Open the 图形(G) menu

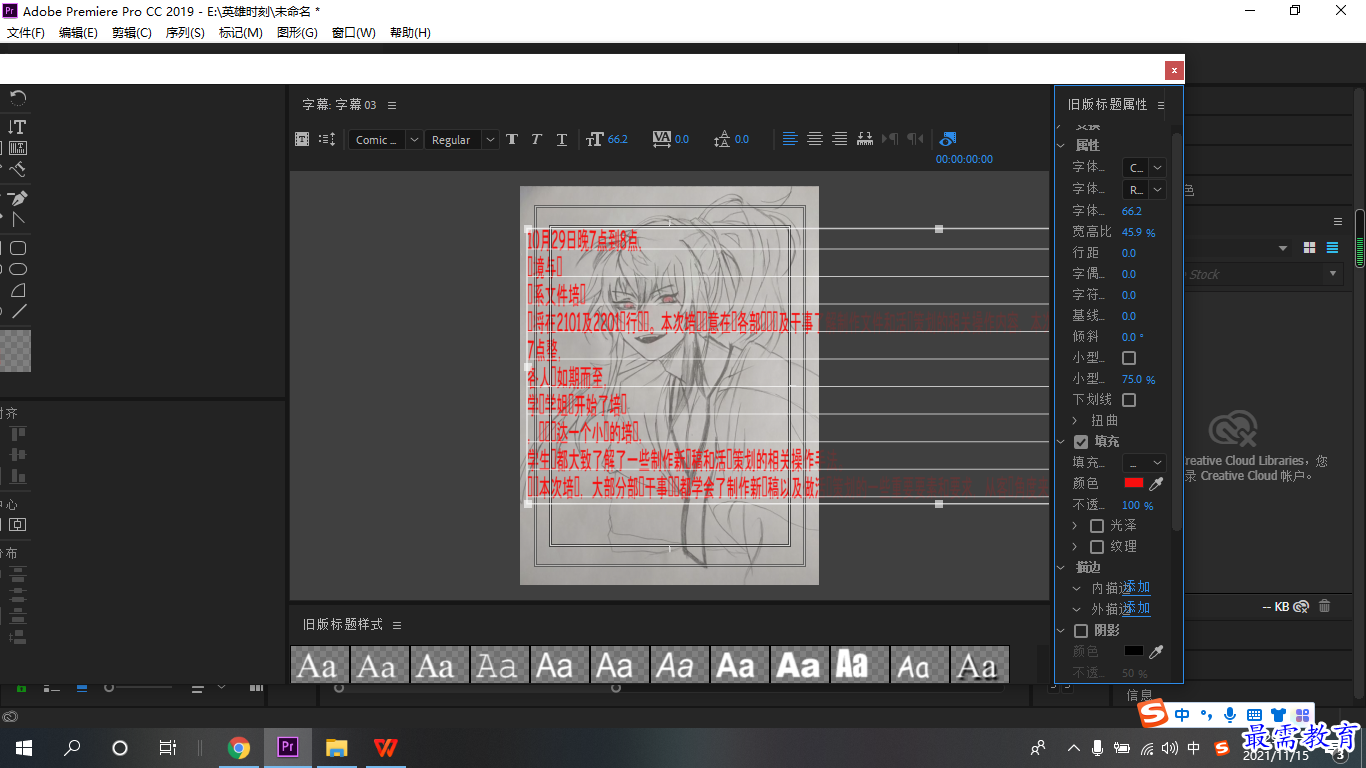coord(297,33)
